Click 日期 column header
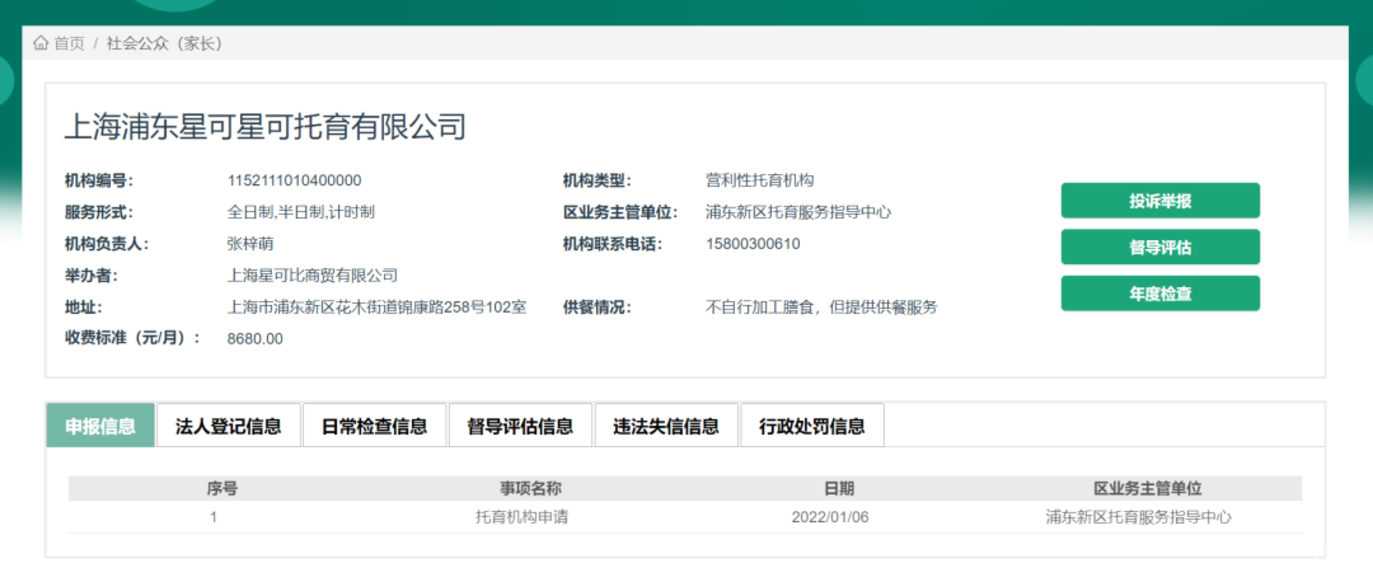The height and width of the screenshot is (582, 1373). coord(839,488)
